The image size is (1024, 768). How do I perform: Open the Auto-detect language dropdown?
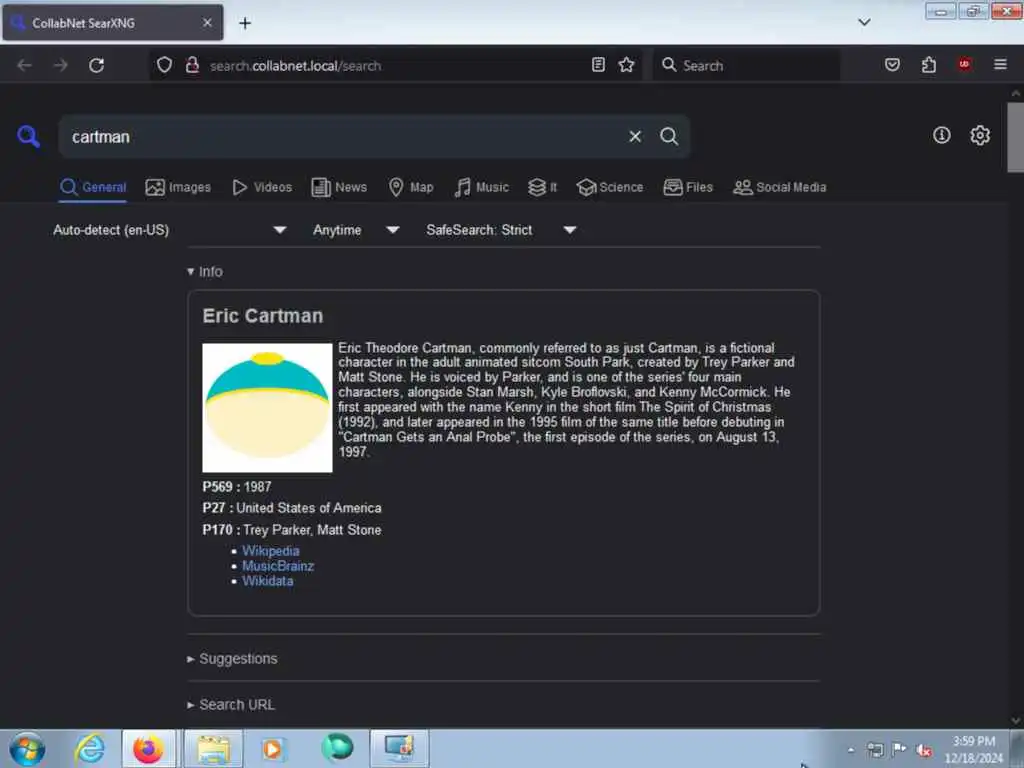coord(170,230)
